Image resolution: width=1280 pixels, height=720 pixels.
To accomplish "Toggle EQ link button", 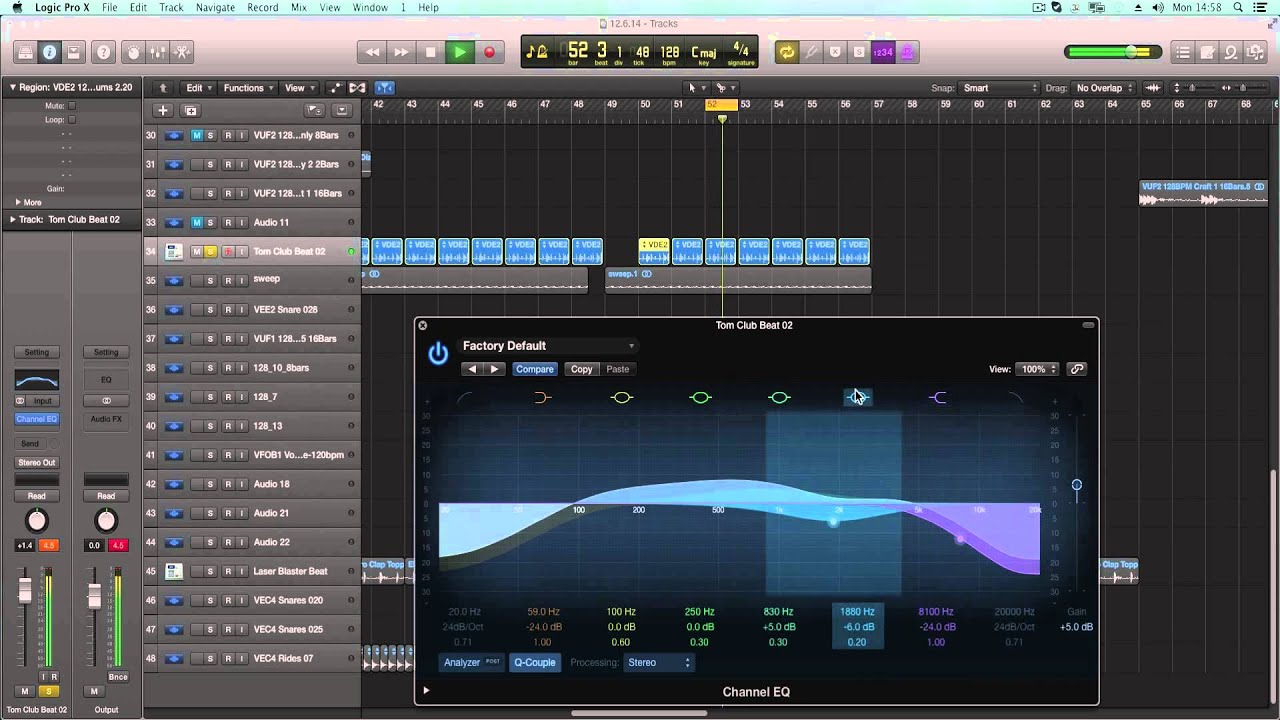I will tap(1077, 369).
